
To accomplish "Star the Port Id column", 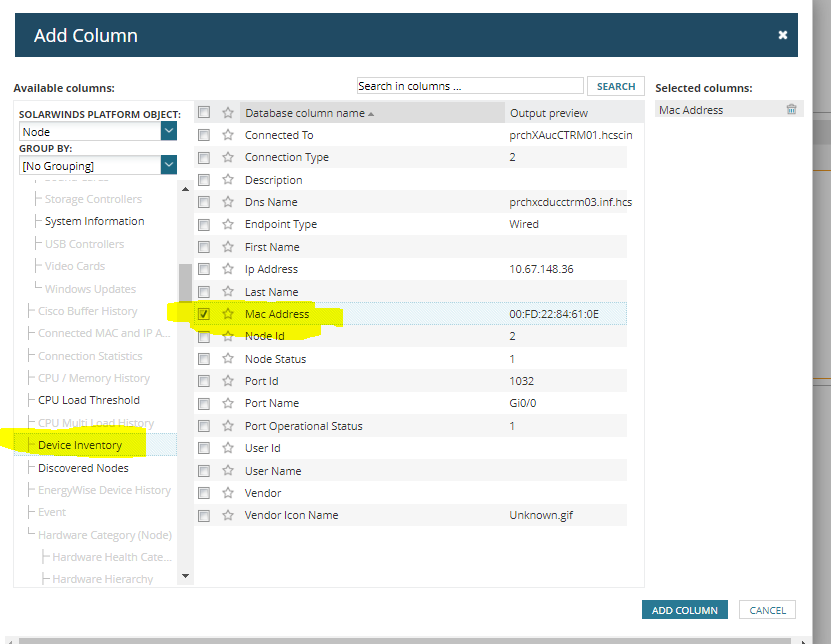I will point(228,381).
